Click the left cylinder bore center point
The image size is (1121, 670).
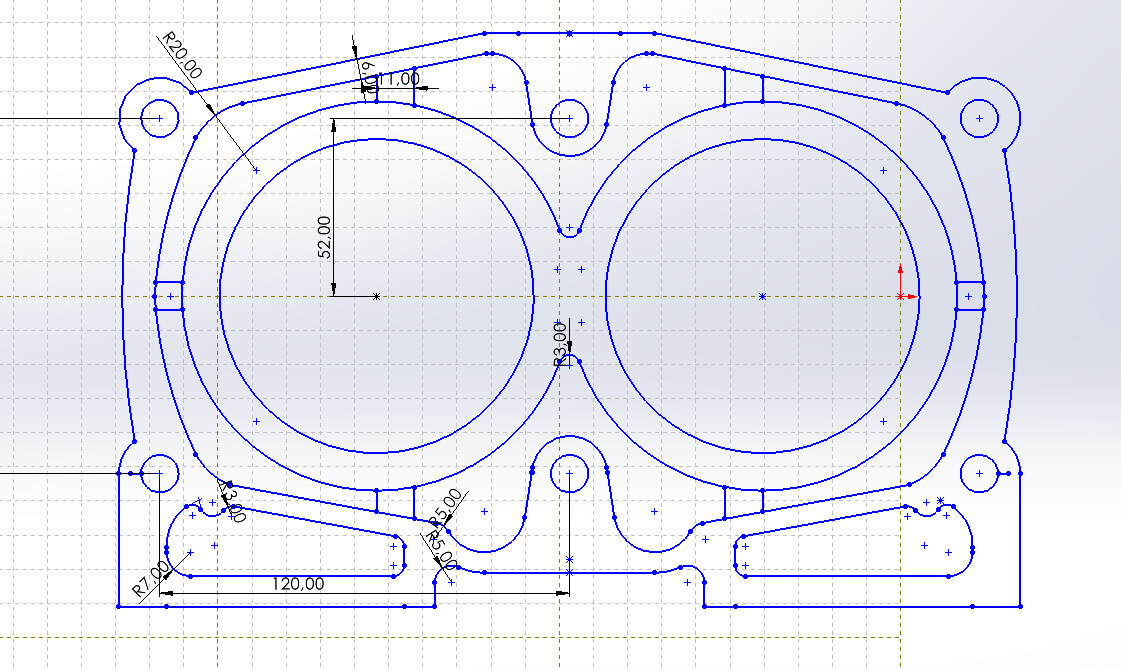point(377,296)
